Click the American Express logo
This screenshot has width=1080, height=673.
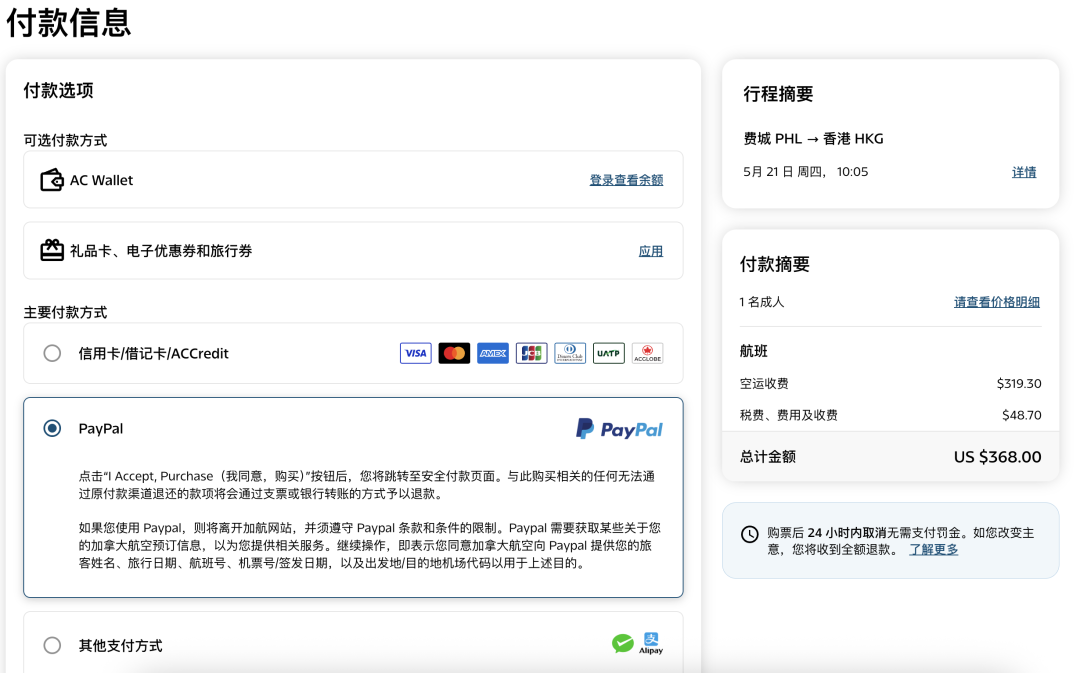(493, 353)
